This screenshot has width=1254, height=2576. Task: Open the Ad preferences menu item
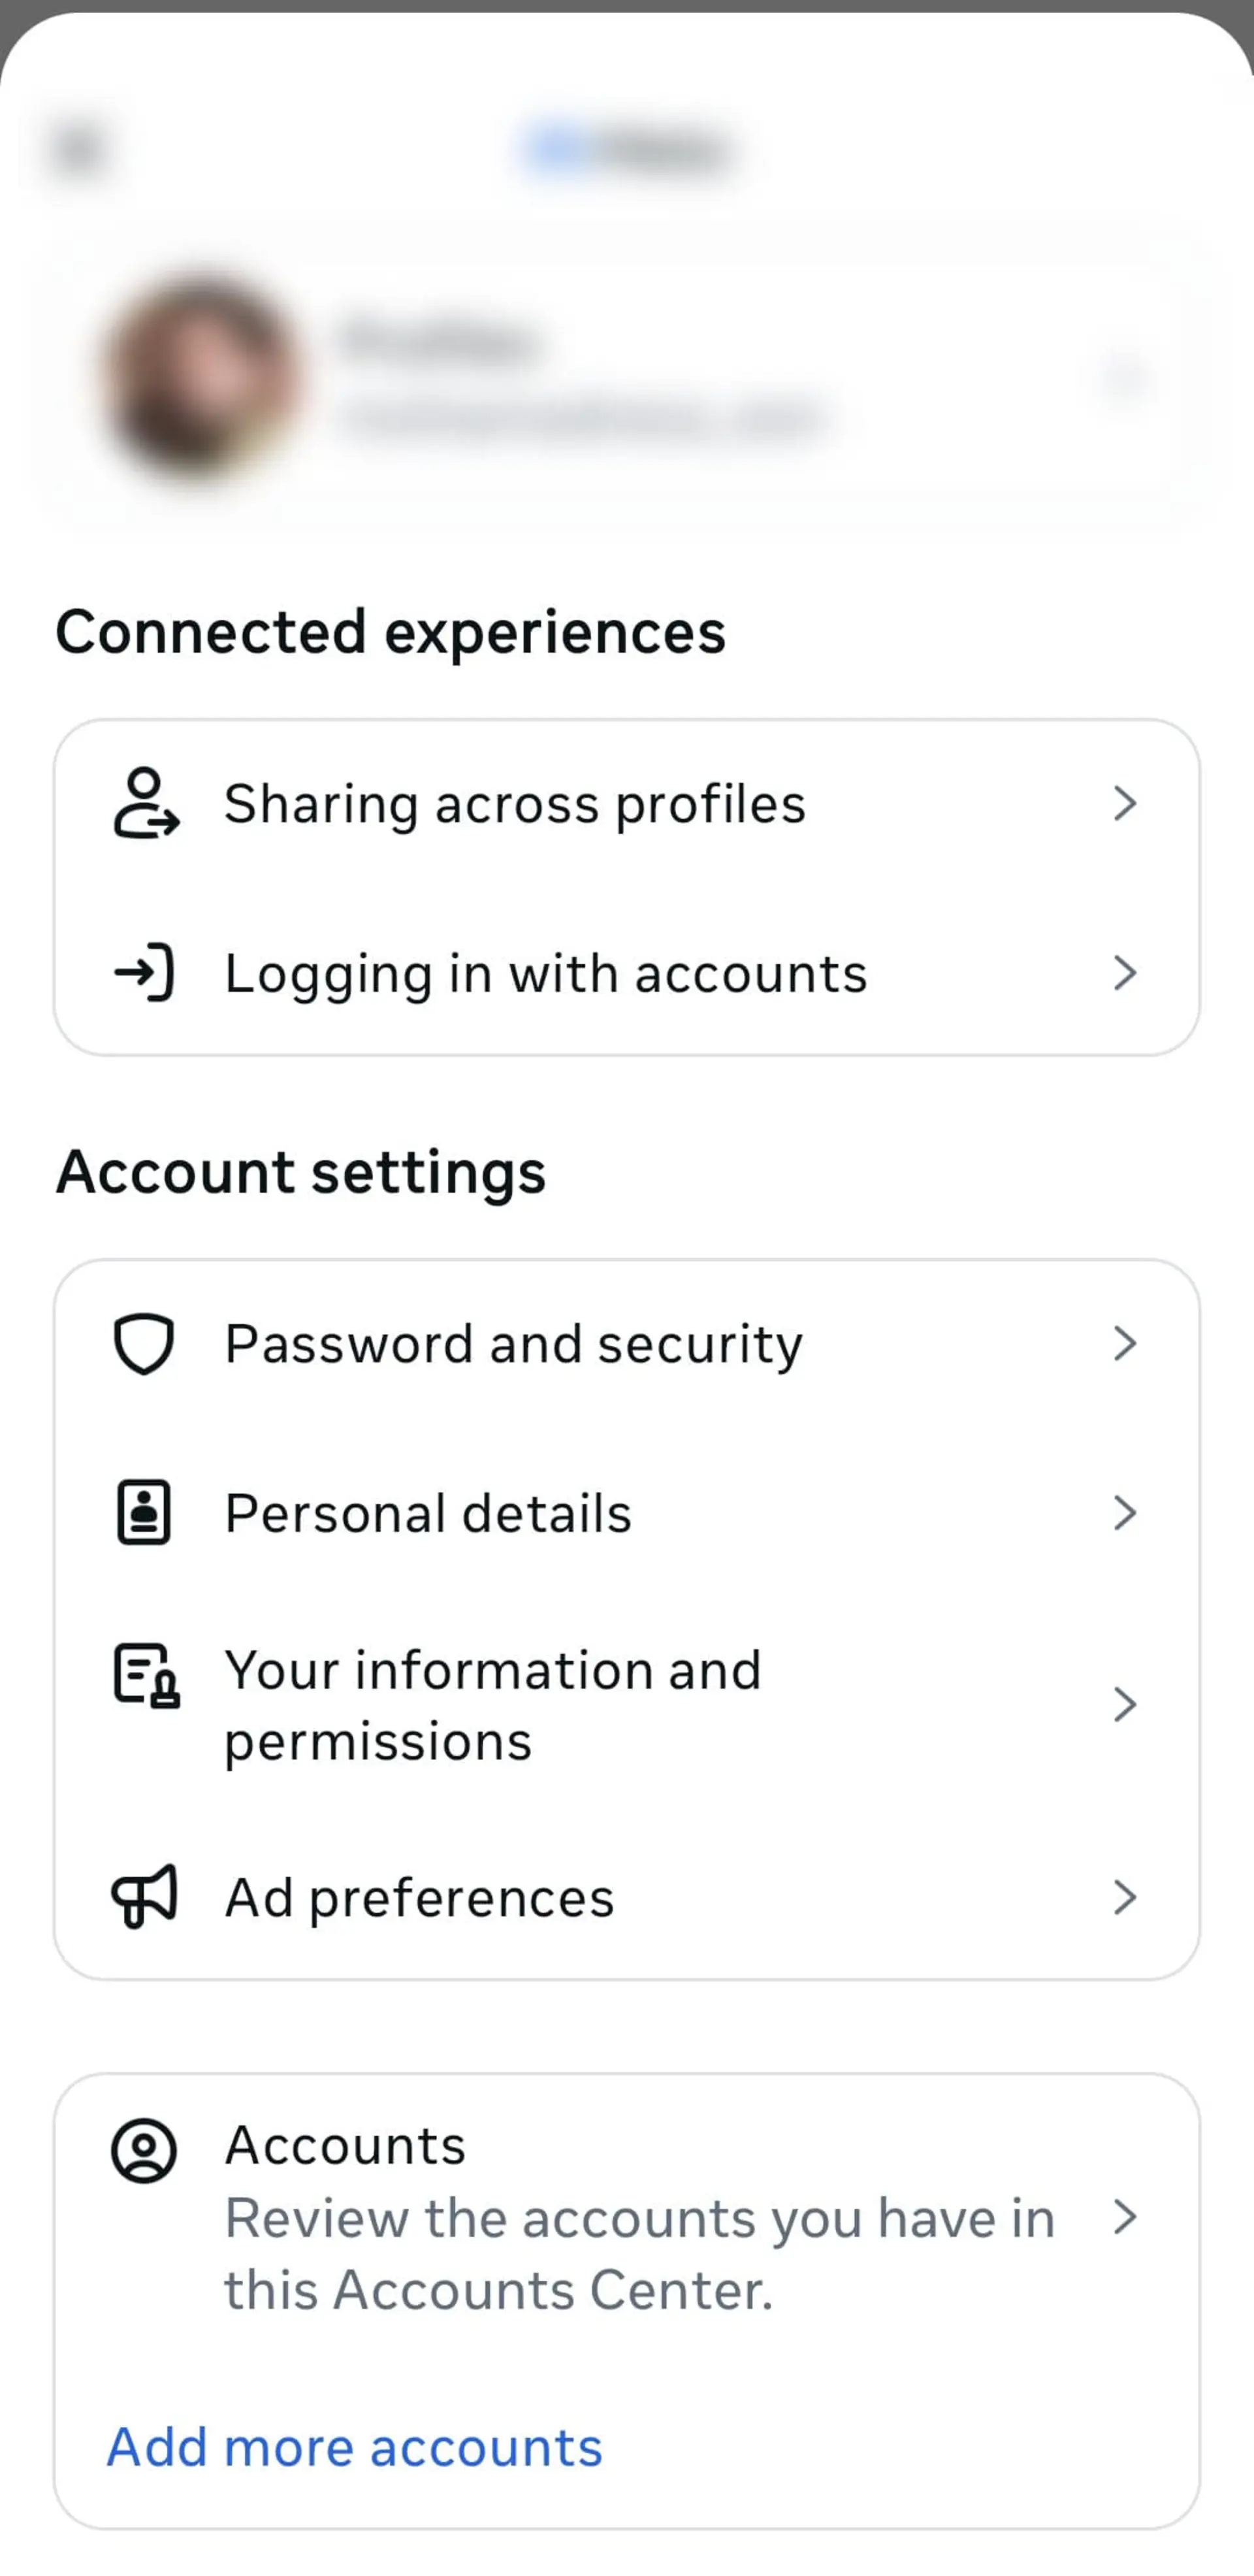[627, 1897]
